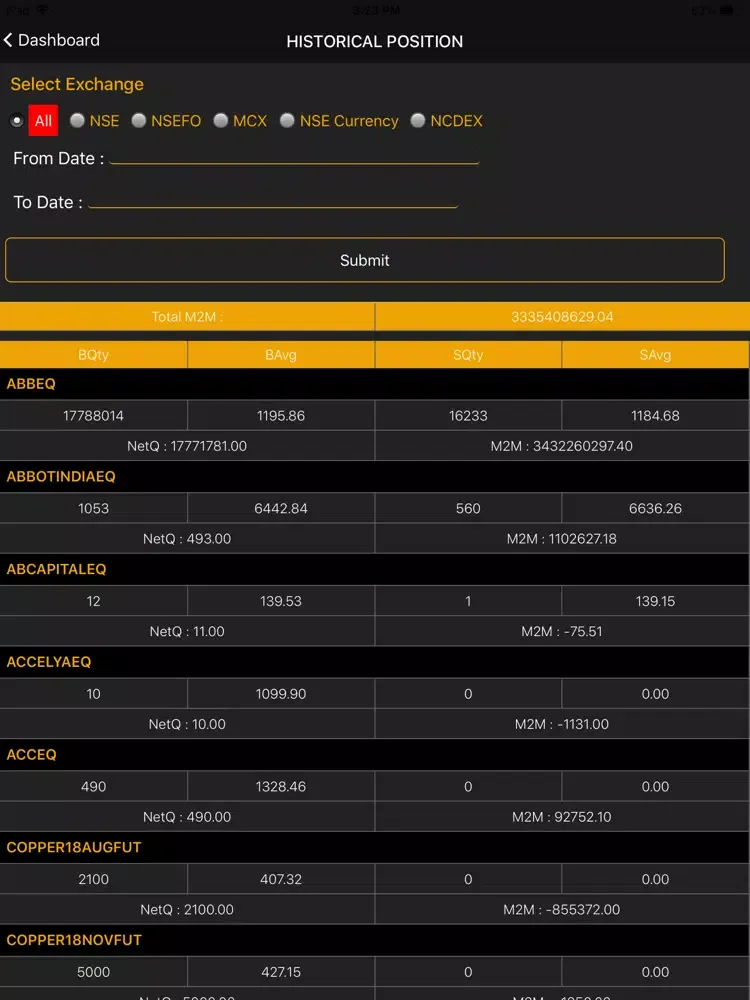Viewport: 750px width, 1000px height.
Task: Click sell quantity 560
Action: point(468,508)
